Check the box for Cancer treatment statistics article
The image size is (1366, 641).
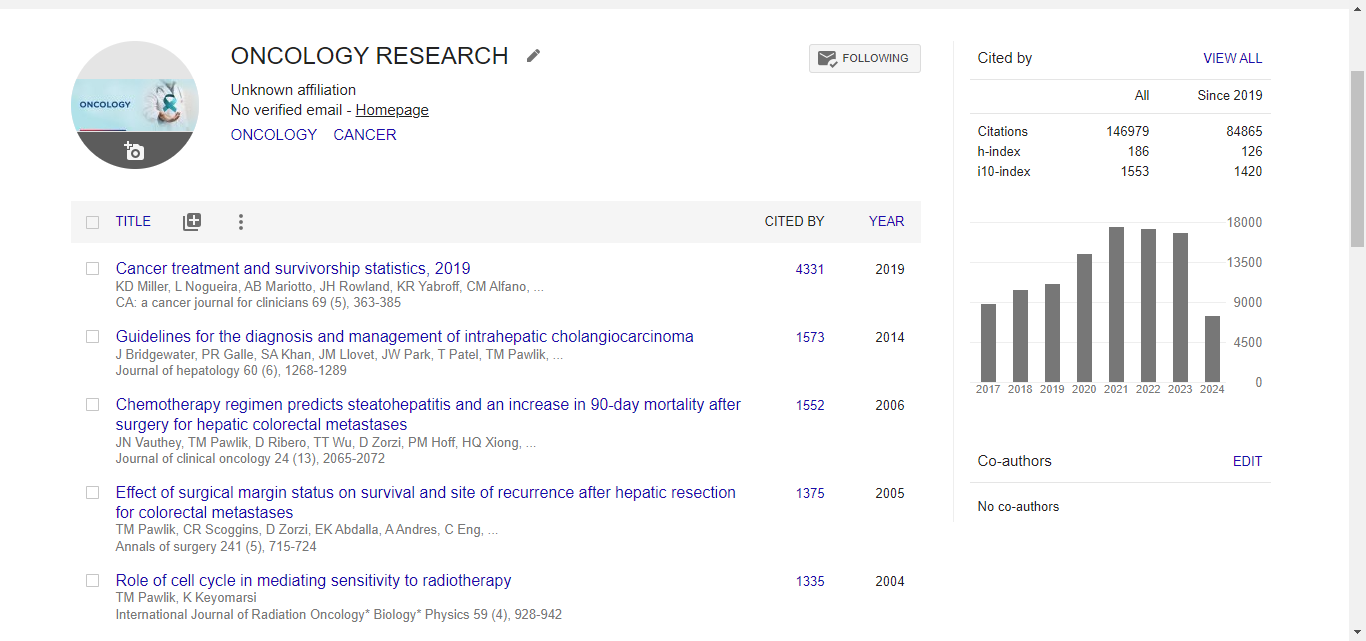coord(93,269)
